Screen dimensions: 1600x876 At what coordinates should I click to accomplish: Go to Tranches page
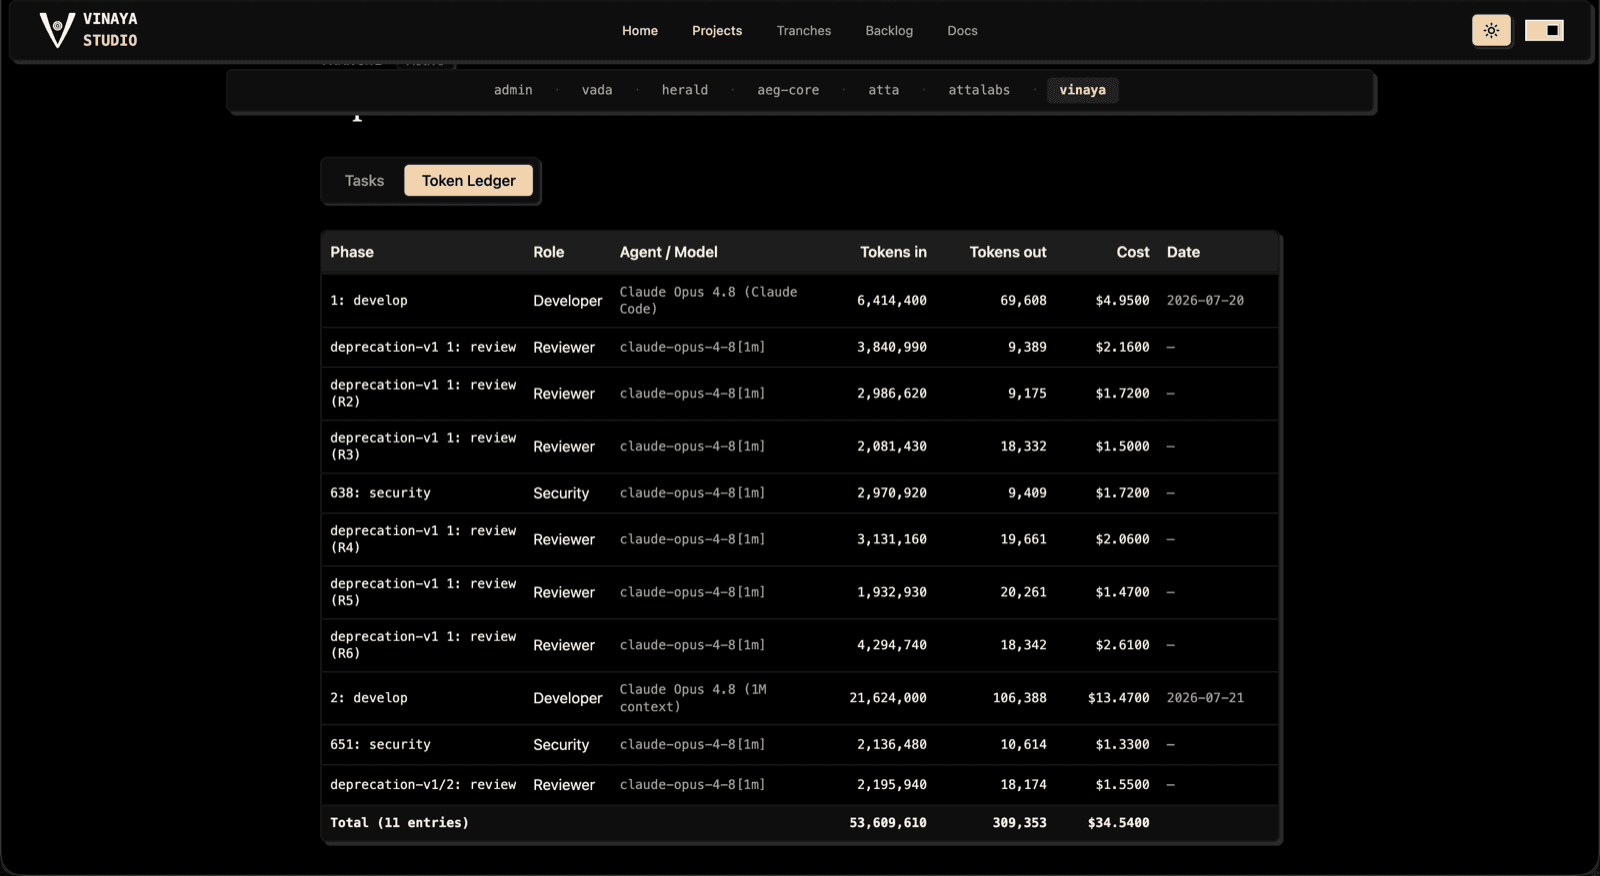804,31
